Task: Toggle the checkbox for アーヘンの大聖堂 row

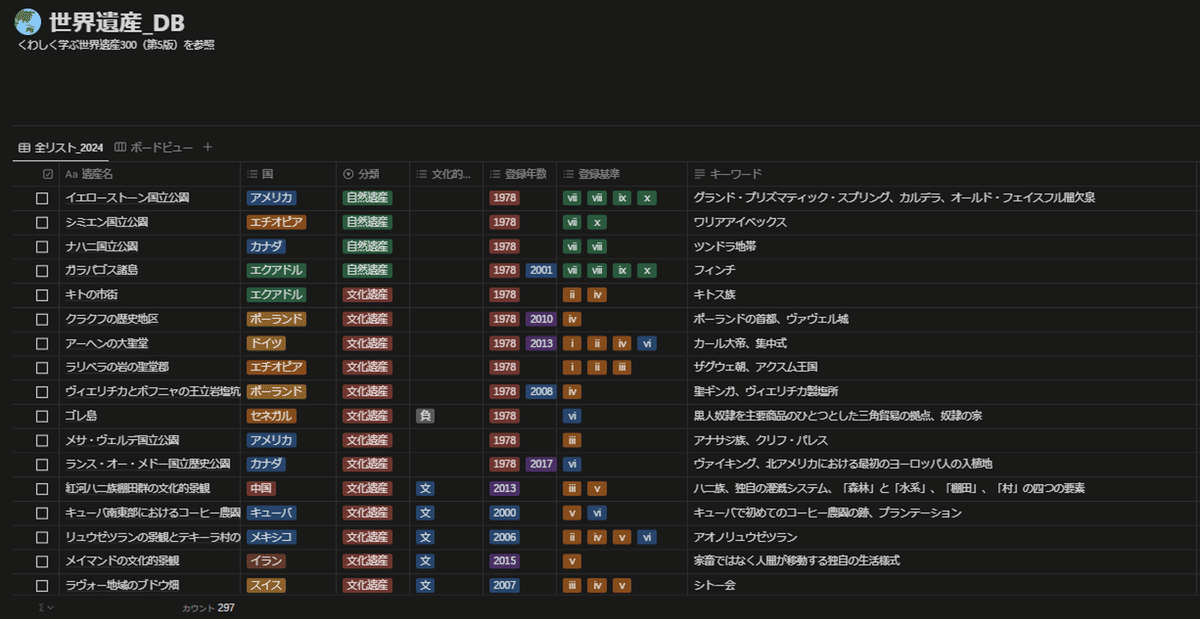Action: pyautogui.click(x=42, y=343)
